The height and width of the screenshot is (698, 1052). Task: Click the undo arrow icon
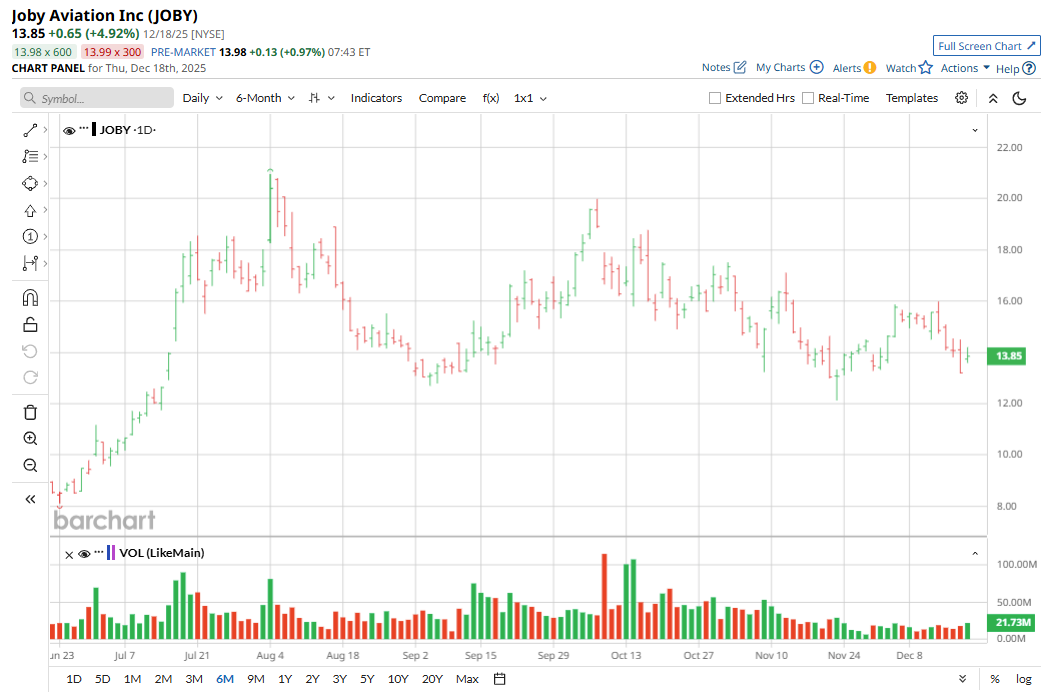pos(30,351)
